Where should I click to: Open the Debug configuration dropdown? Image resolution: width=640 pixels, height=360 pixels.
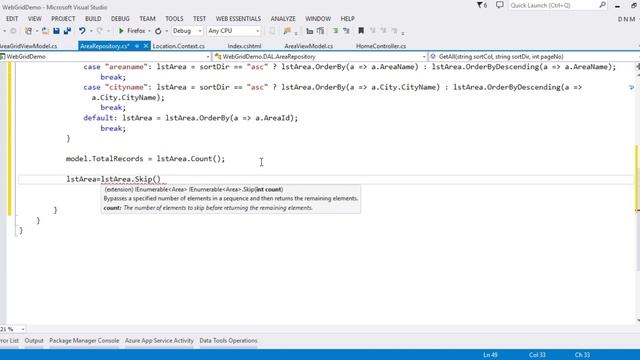click(187, 31)
